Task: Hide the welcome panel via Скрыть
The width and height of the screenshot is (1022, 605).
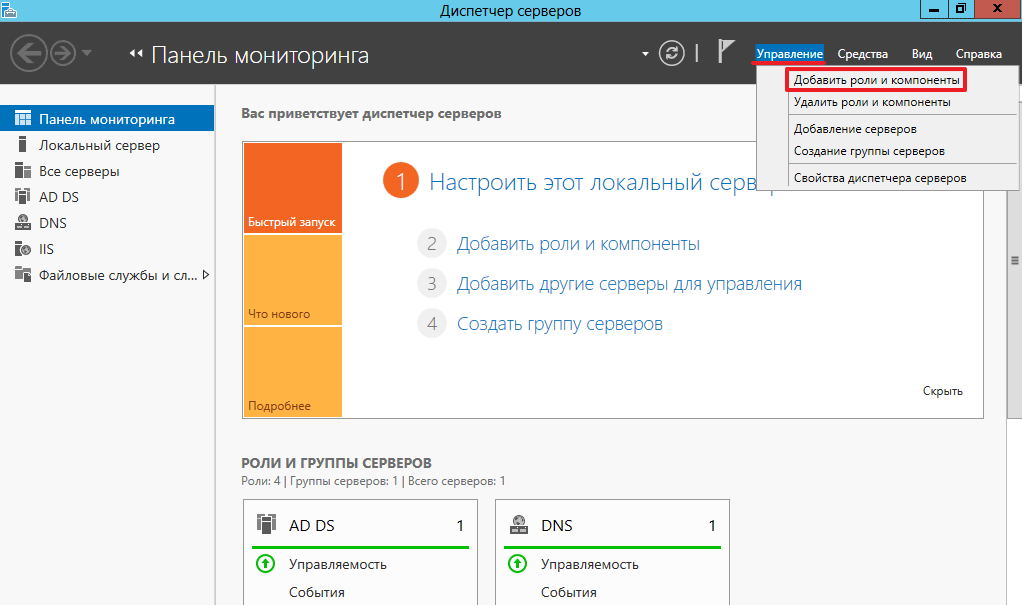Action: 942,391
